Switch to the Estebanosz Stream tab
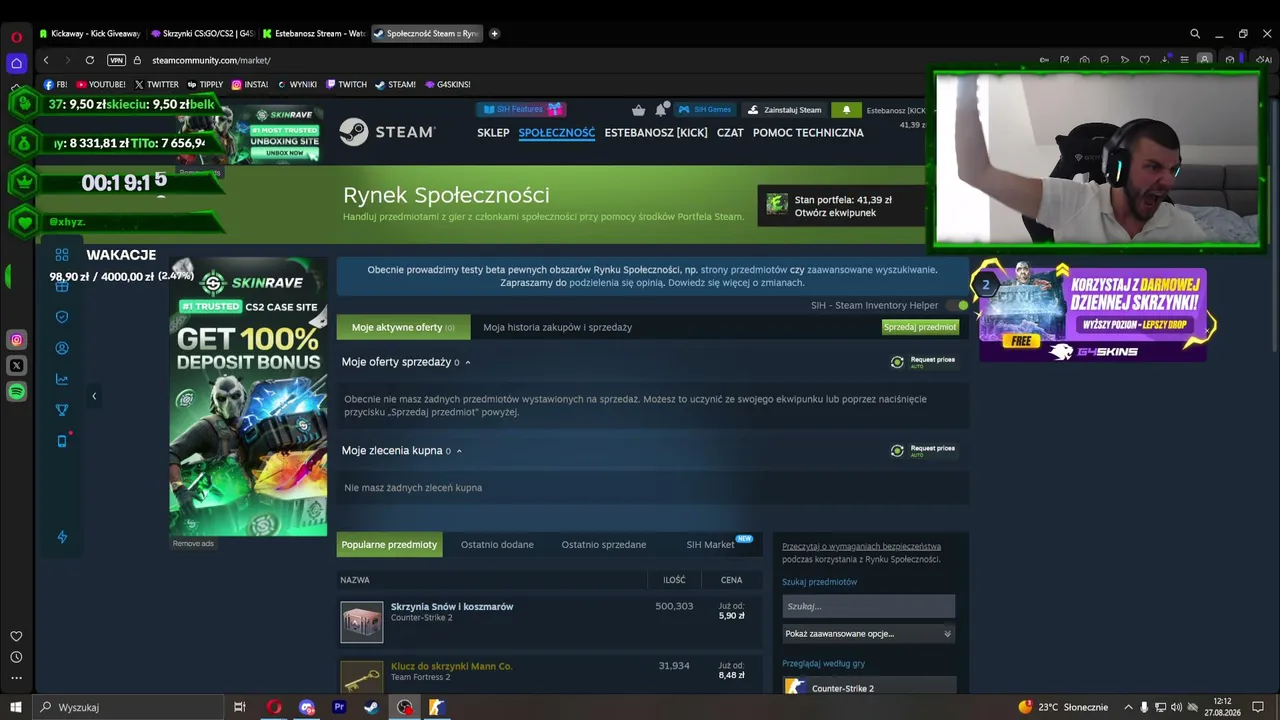This screenshot has width=1280, height=720. pos(315,33)
